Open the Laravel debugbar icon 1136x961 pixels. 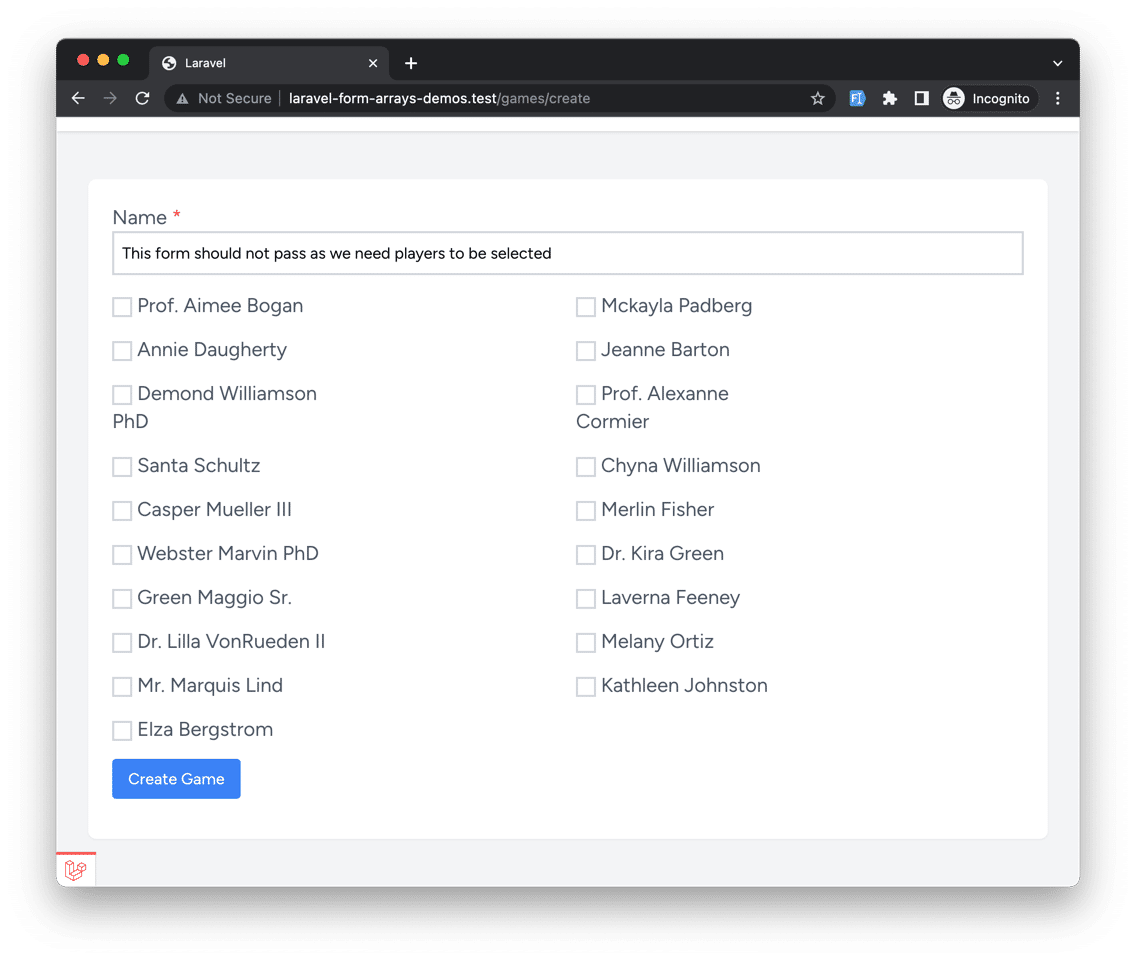click(x=75, y=870)
